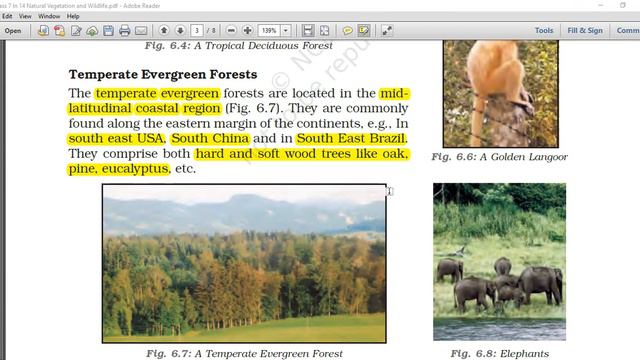Zoom out with the minus button

(231, 31)
